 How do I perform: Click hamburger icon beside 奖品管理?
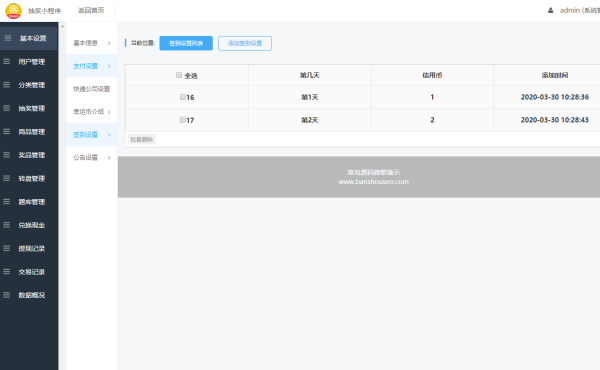[7, 155]
